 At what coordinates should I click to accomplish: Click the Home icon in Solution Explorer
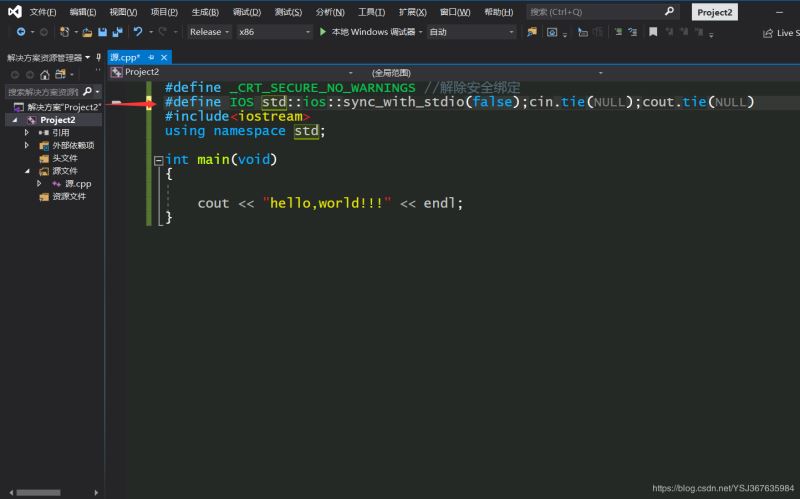pos(46,74)
